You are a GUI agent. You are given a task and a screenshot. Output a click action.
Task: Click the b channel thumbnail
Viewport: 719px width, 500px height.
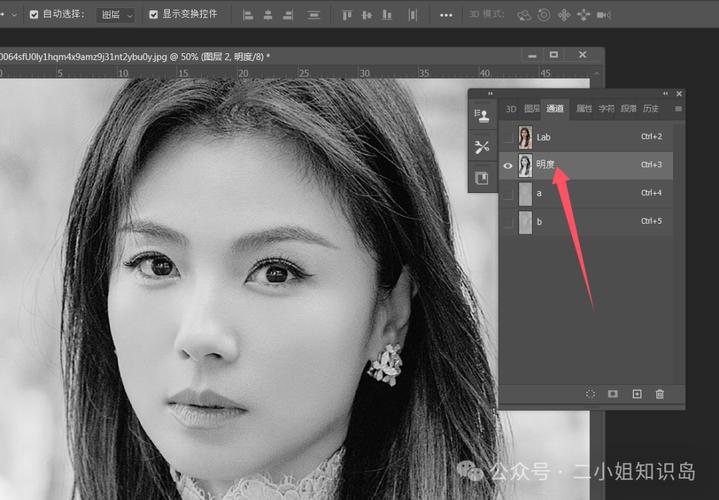[x=525, y=221]
